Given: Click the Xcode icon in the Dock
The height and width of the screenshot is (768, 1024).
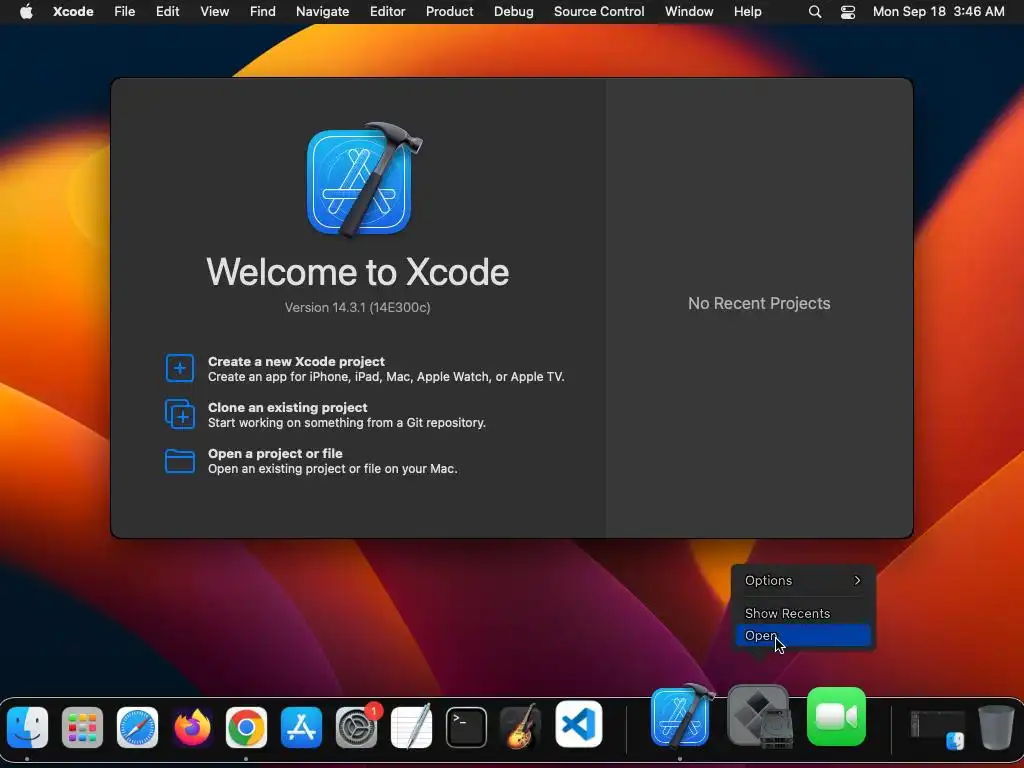Looking at the screenshot, I should pyautogui.click(x=680, y=717).
